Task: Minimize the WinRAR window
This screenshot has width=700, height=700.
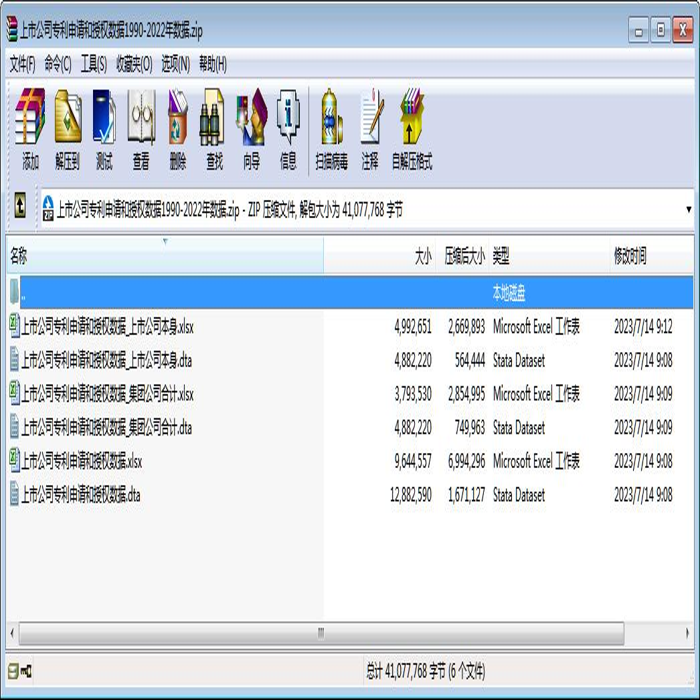Action: 638,30
